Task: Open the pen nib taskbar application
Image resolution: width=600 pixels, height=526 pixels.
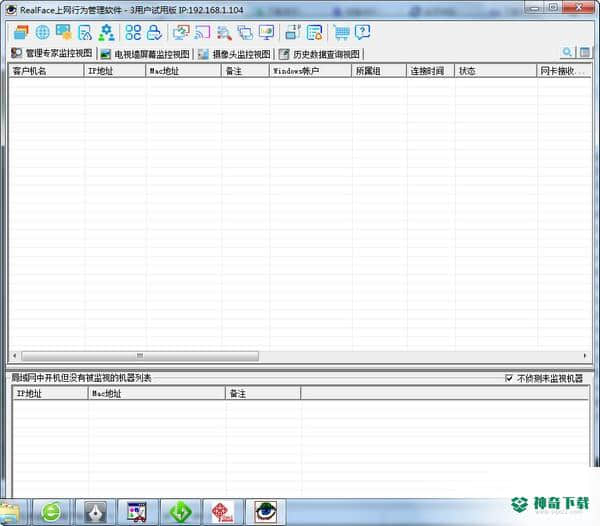Action: point(95,512)
